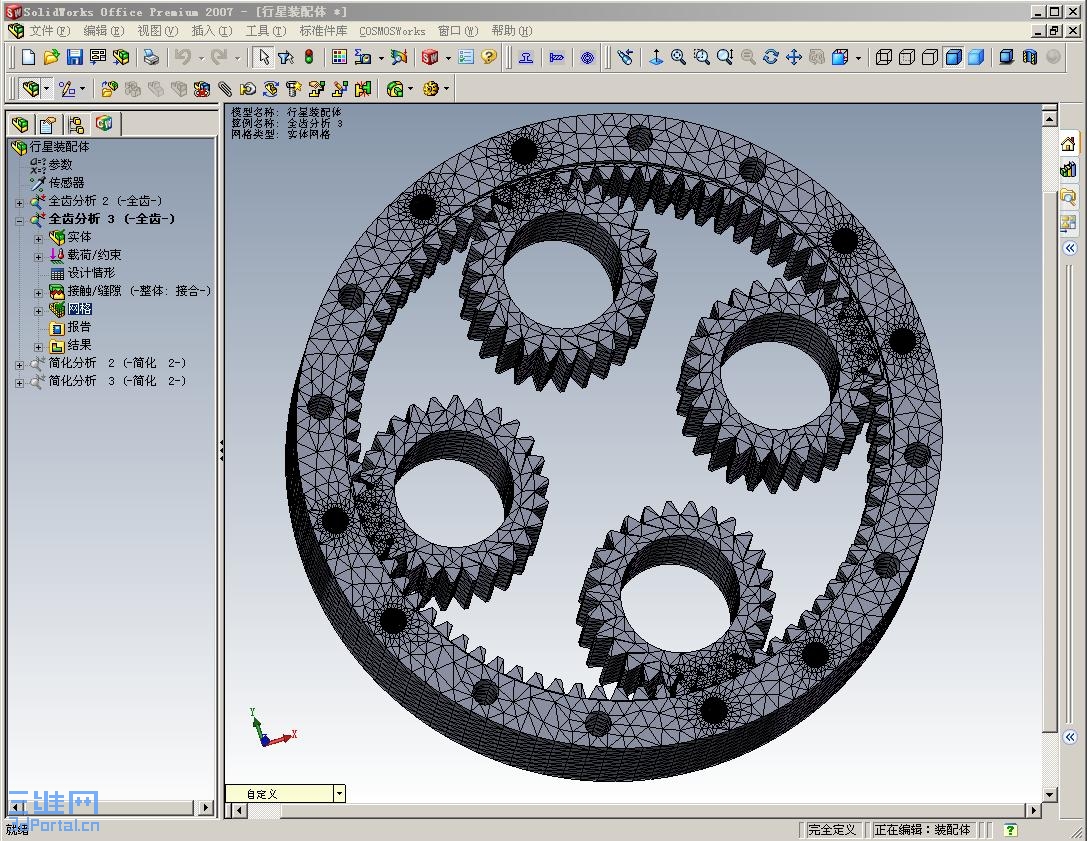Open the 帮助(H) menu
Image resolution: width=1087 pixels, height=841 pixels.
(x=512, y=31)
